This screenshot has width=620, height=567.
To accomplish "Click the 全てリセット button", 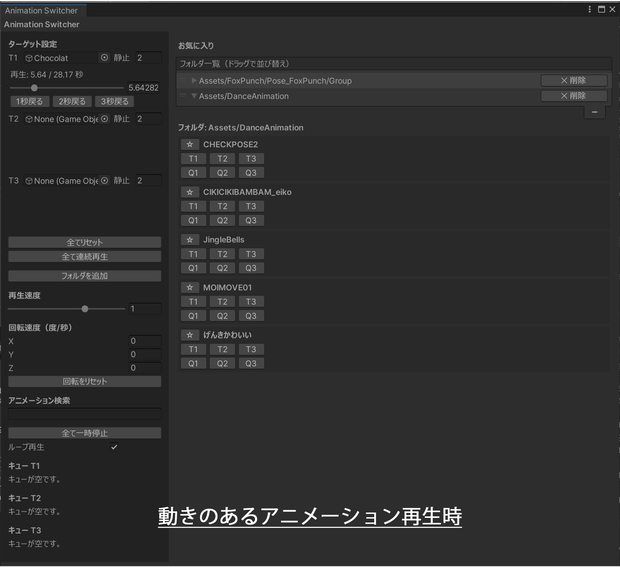I will pos(85,242).
